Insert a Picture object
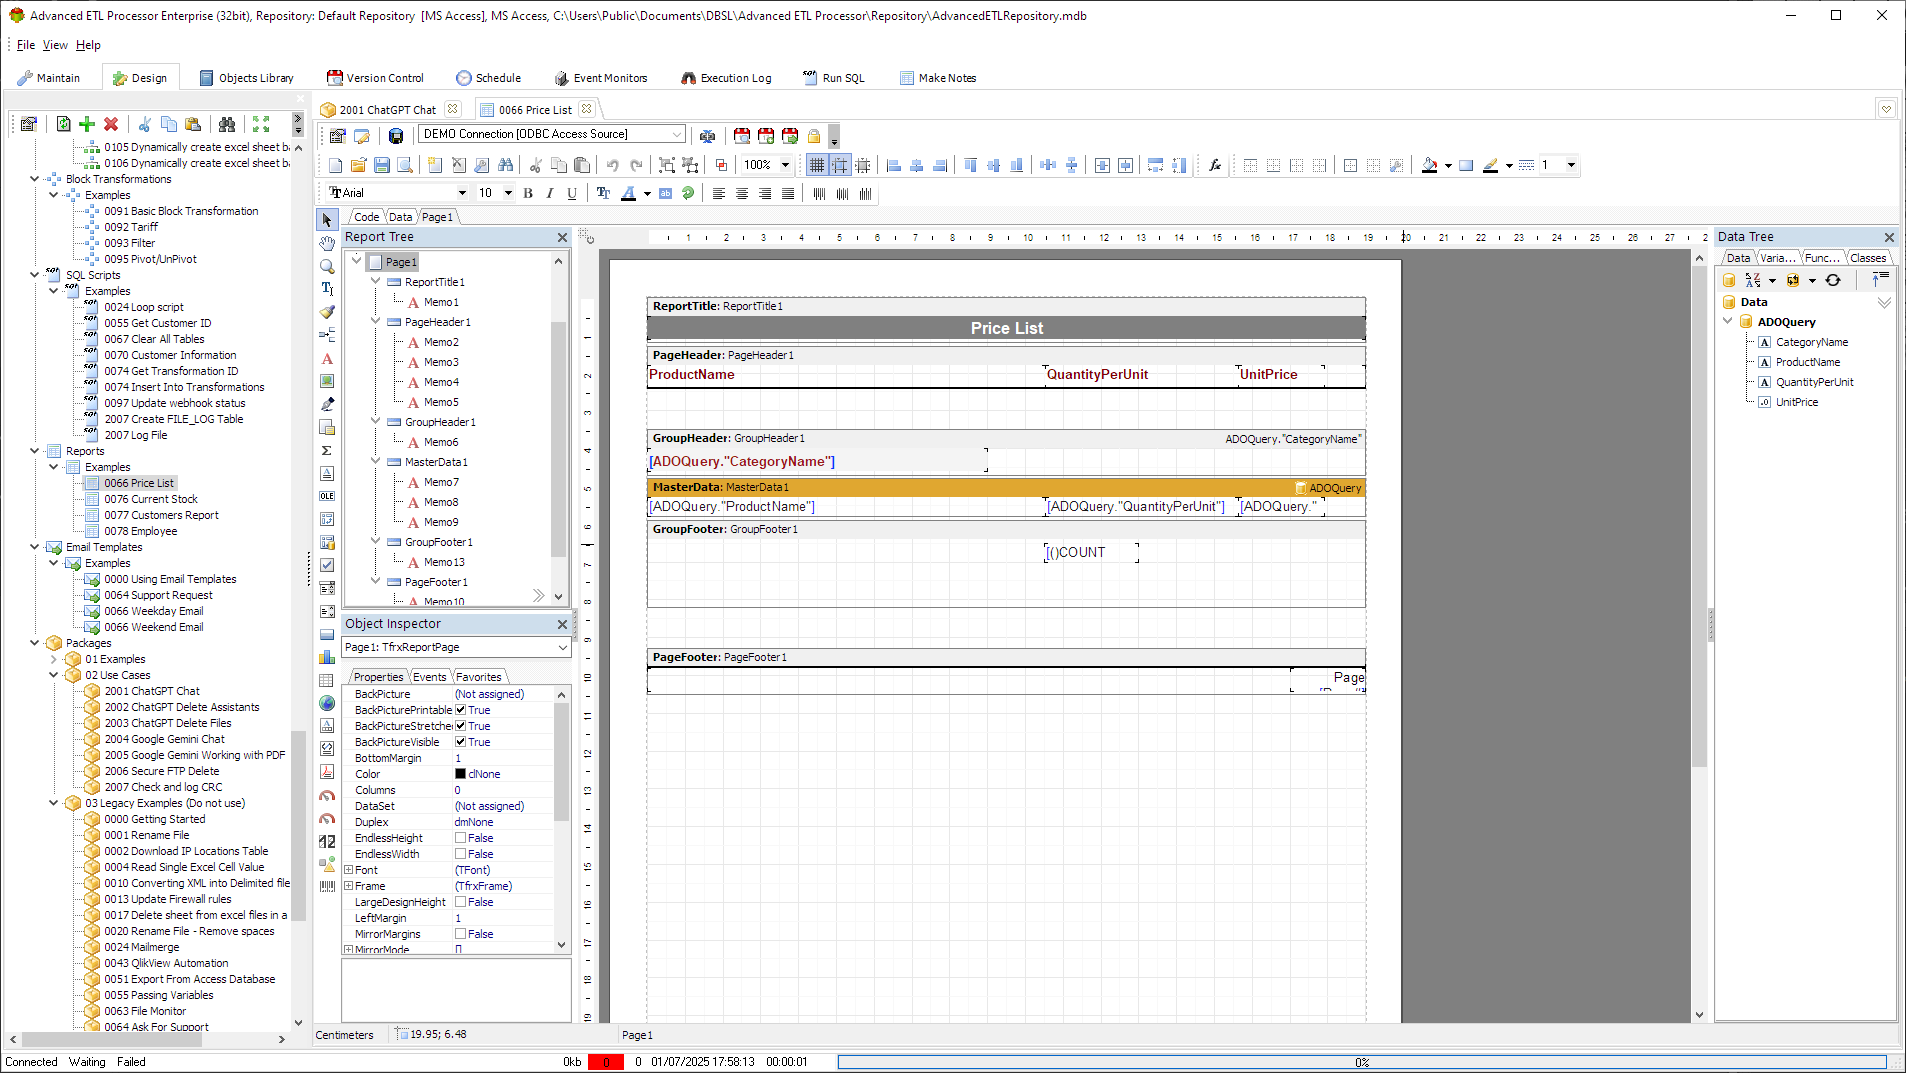This screenshot has height=1073, width=1906. point(326,381)
